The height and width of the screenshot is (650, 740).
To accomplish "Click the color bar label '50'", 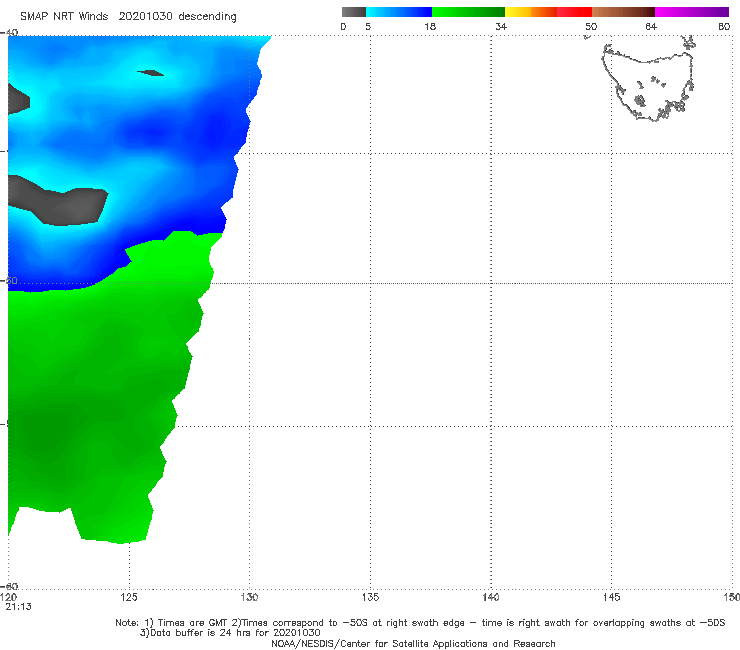I will tap(591, 26).
